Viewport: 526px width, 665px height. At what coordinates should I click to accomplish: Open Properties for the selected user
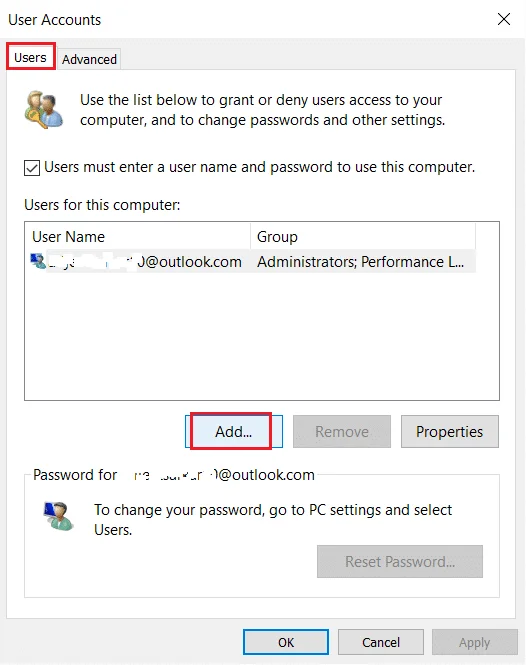[450, 431]
